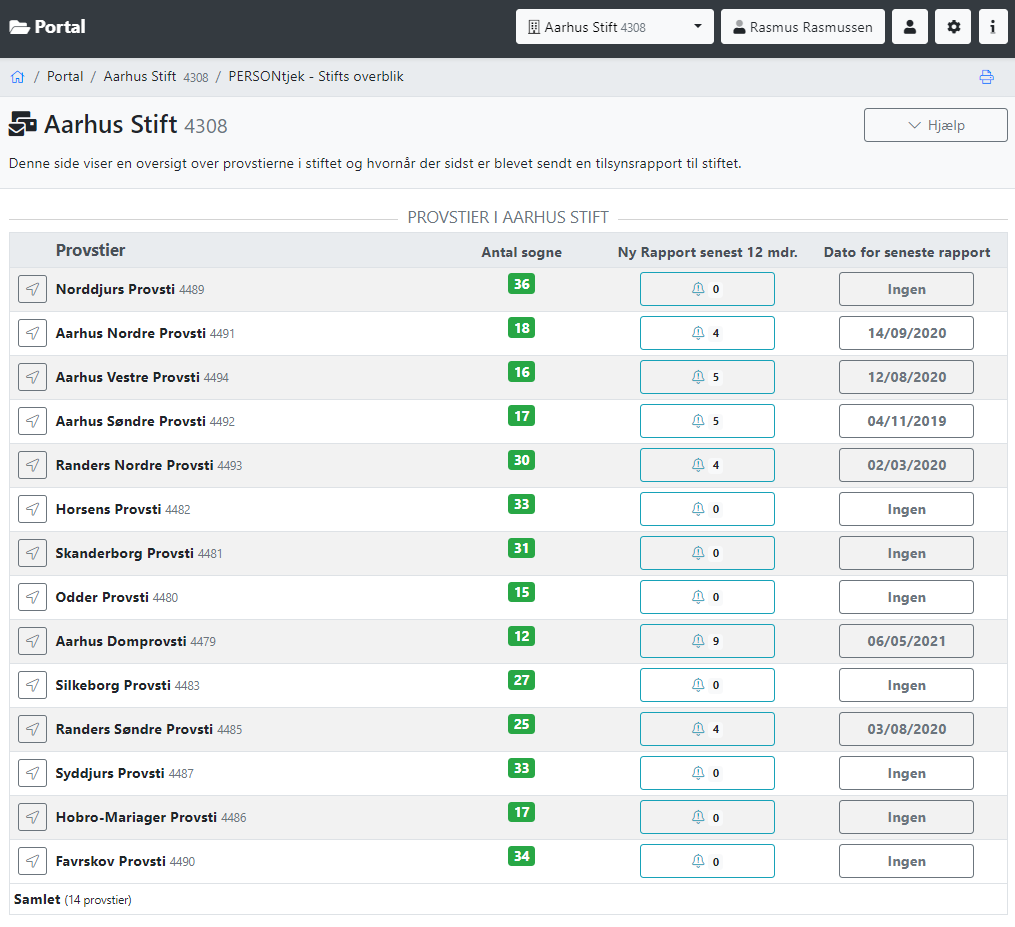Click the Syddjurs Provsti 4487 name
The image size is (1015, 927).
coord(125,774)
